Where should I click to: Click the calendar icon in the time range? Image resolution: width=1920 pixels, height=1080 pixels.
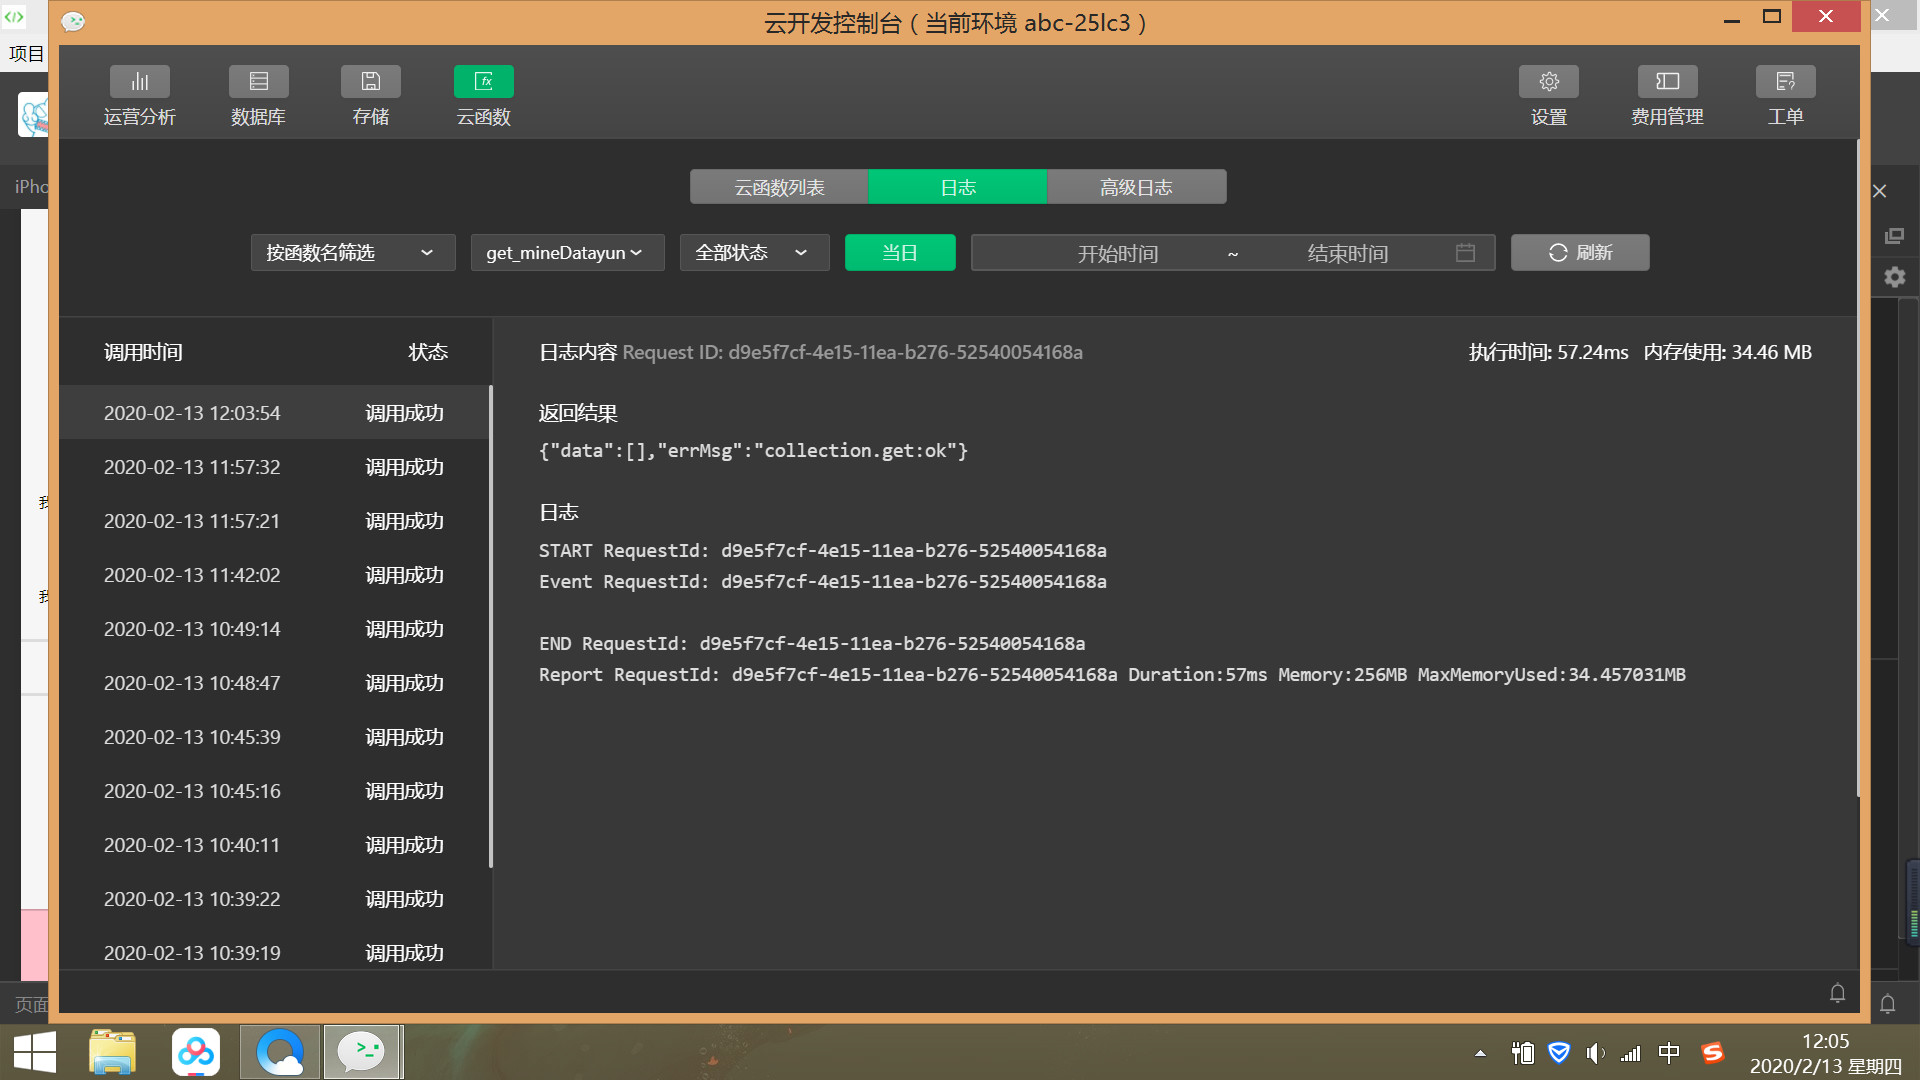click(x=1465, y=253)
